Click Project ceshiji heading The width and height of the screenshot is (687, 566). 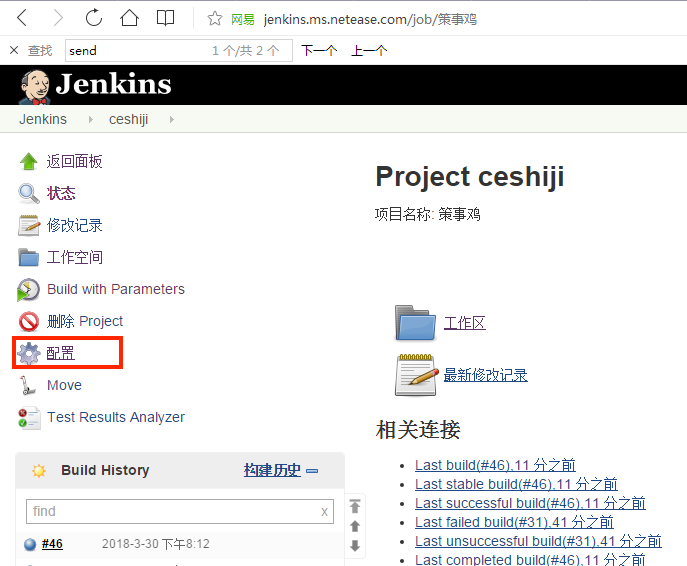[x=470, y=177]
